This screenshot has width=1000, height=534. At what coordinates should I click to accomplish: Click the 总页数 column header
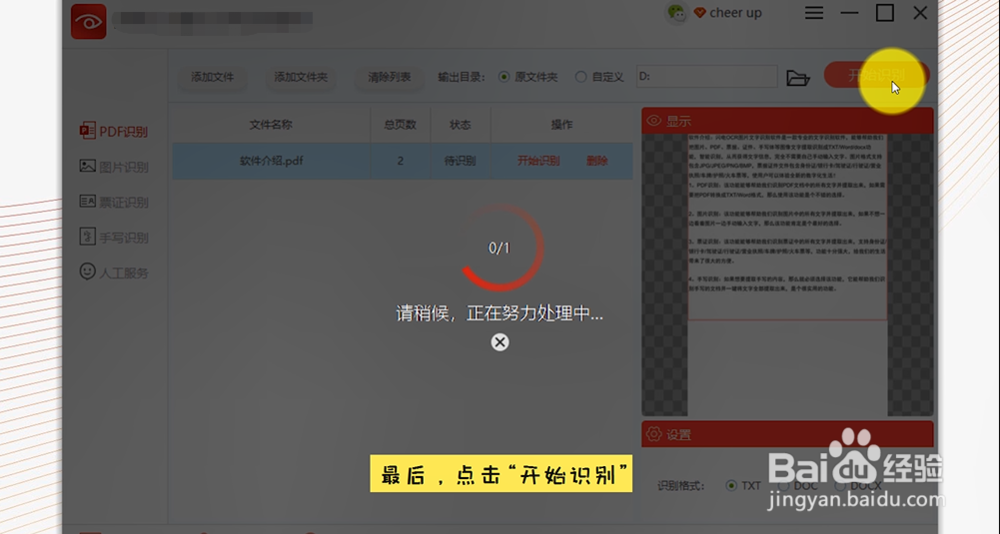coord(400,124)
